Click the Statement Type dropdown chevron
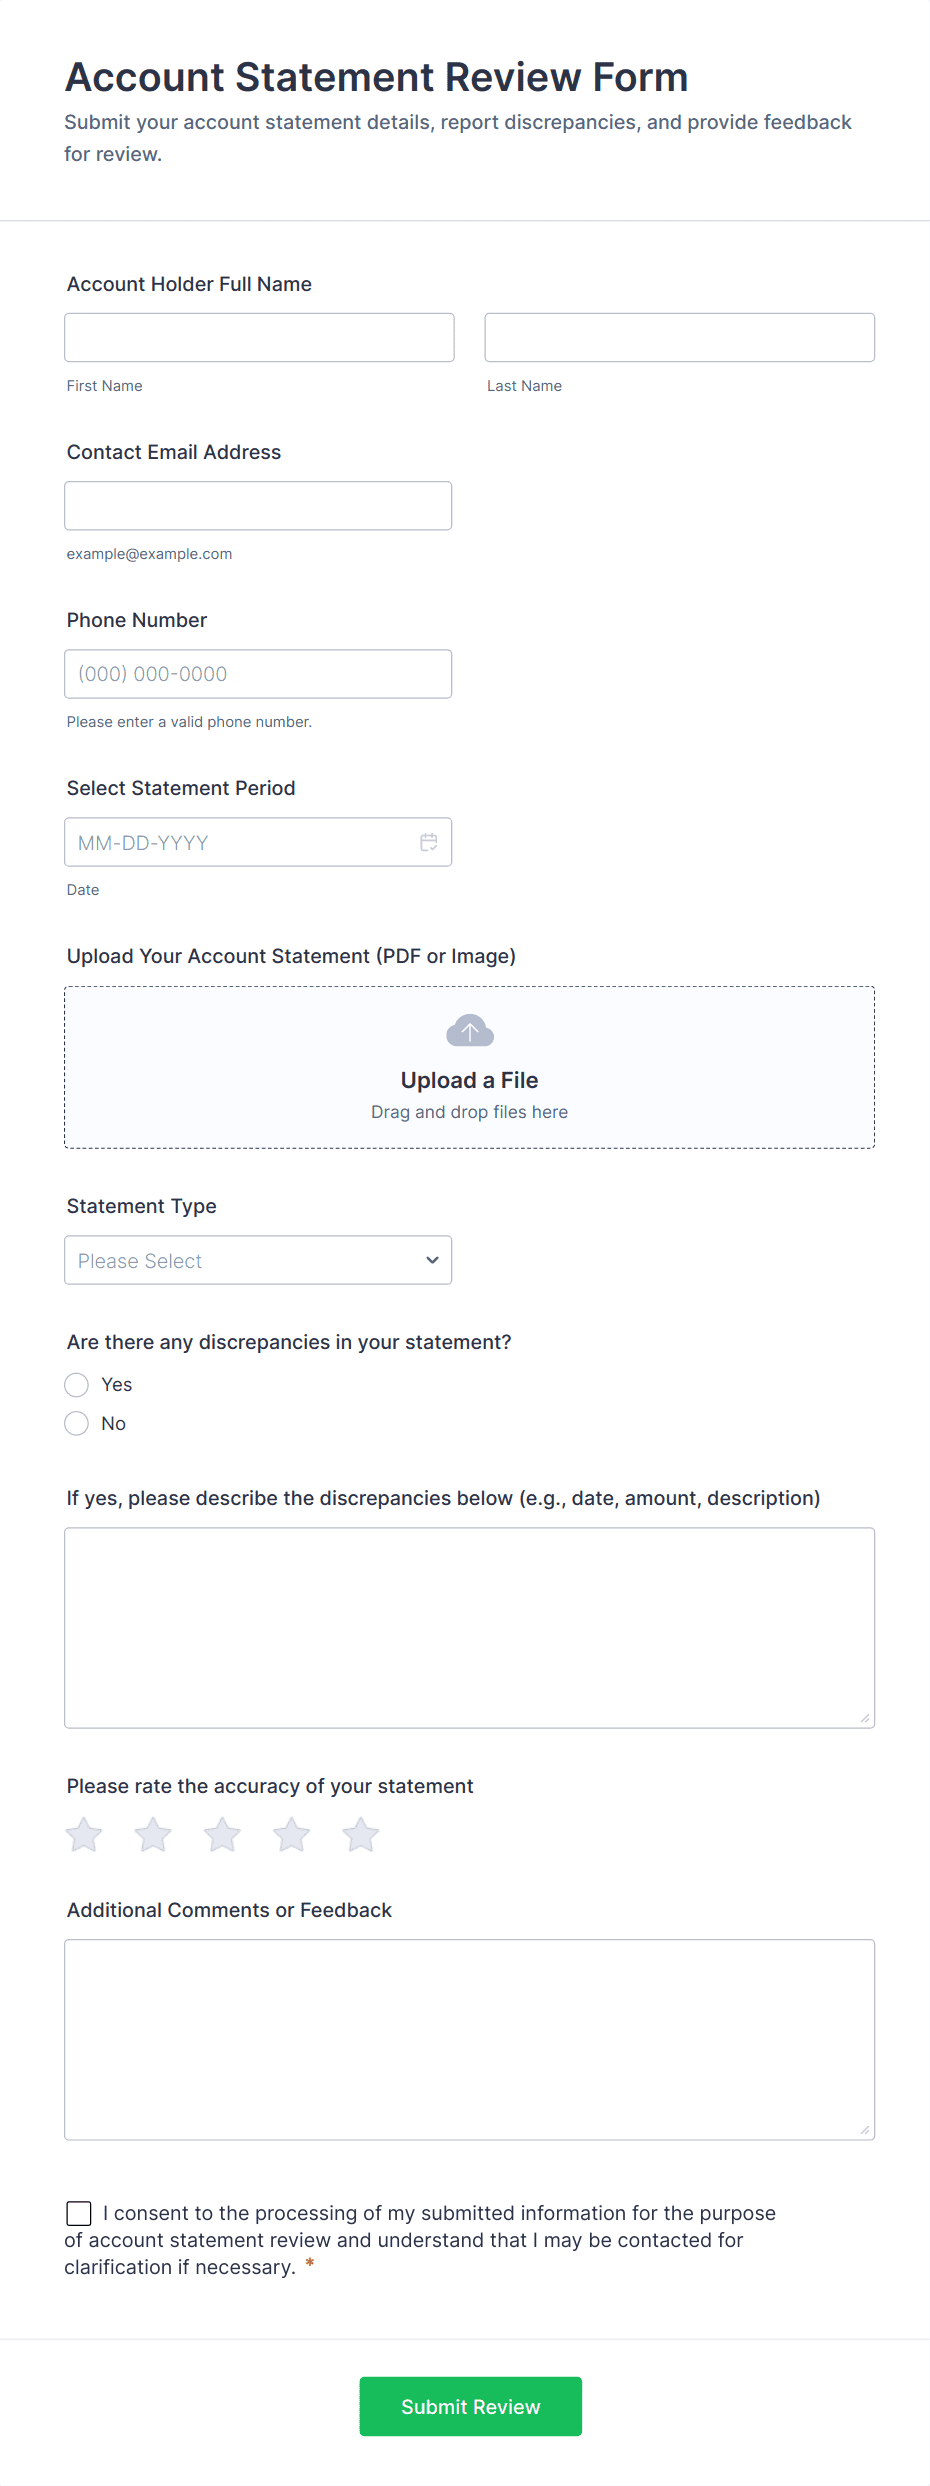 [431, 1260]
